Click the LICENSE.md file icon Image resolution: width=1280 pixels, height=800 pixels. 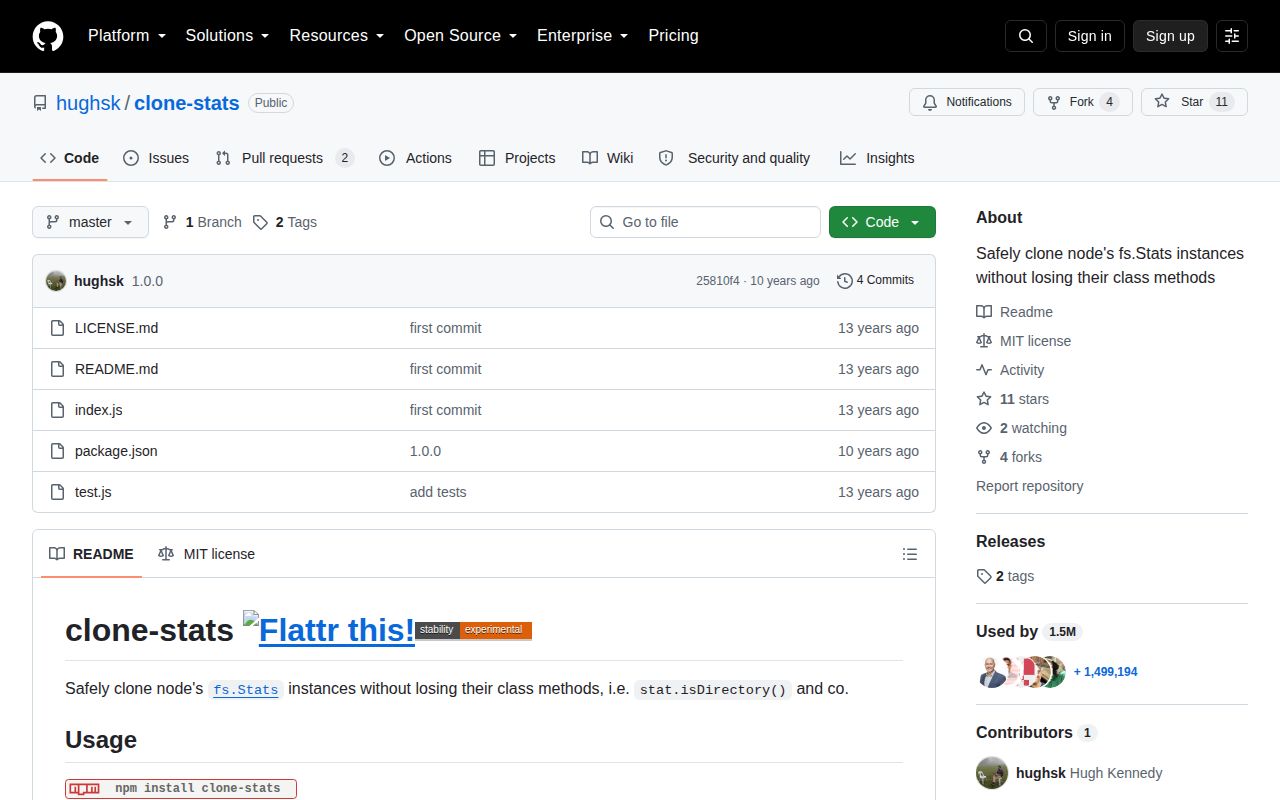pos(57,328)
